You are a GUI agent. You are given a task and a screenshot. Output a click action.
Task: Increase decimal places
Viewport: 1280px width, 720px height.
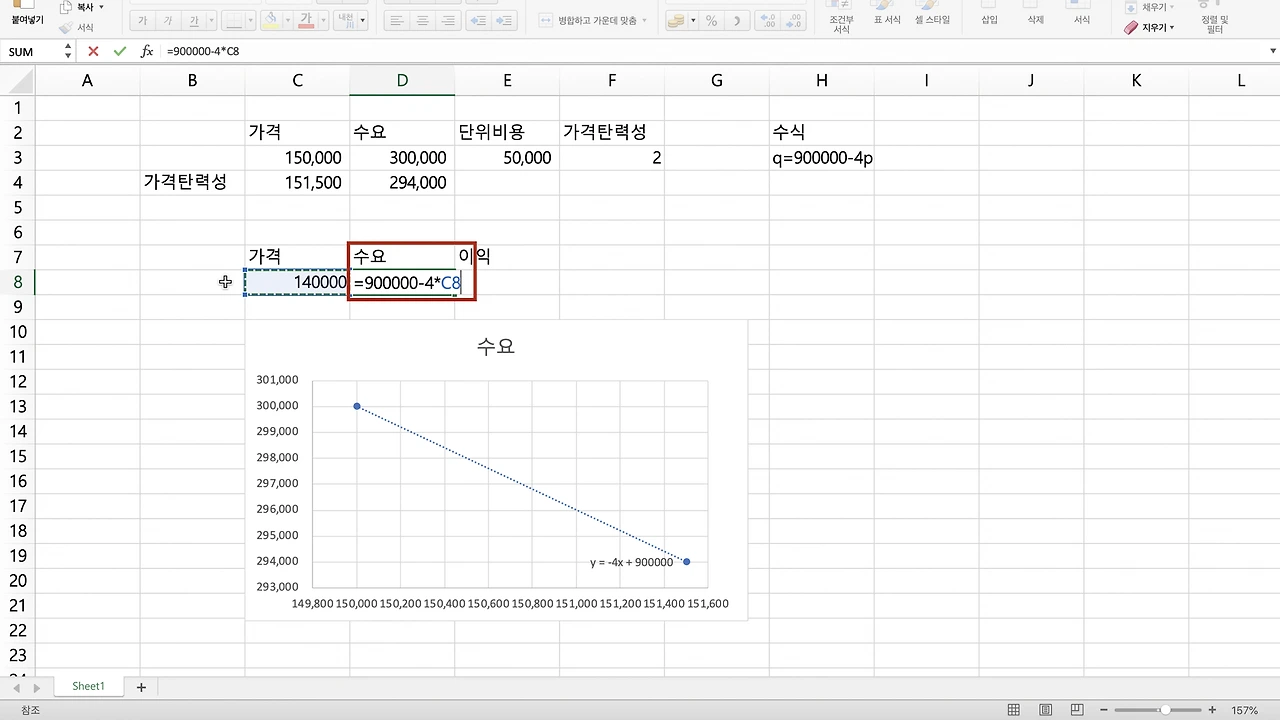[767, 20]
